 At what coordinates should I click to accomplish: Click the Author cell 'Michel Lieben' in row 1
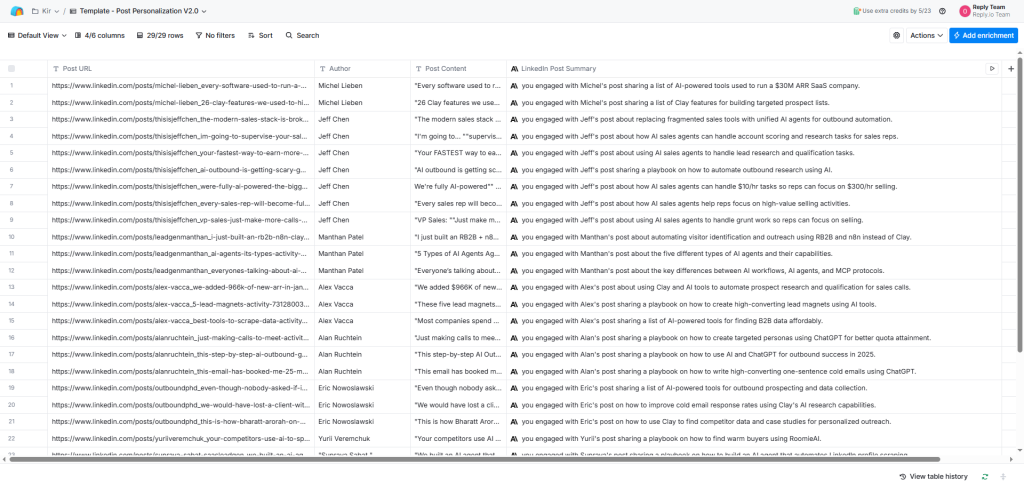point(340,86)
